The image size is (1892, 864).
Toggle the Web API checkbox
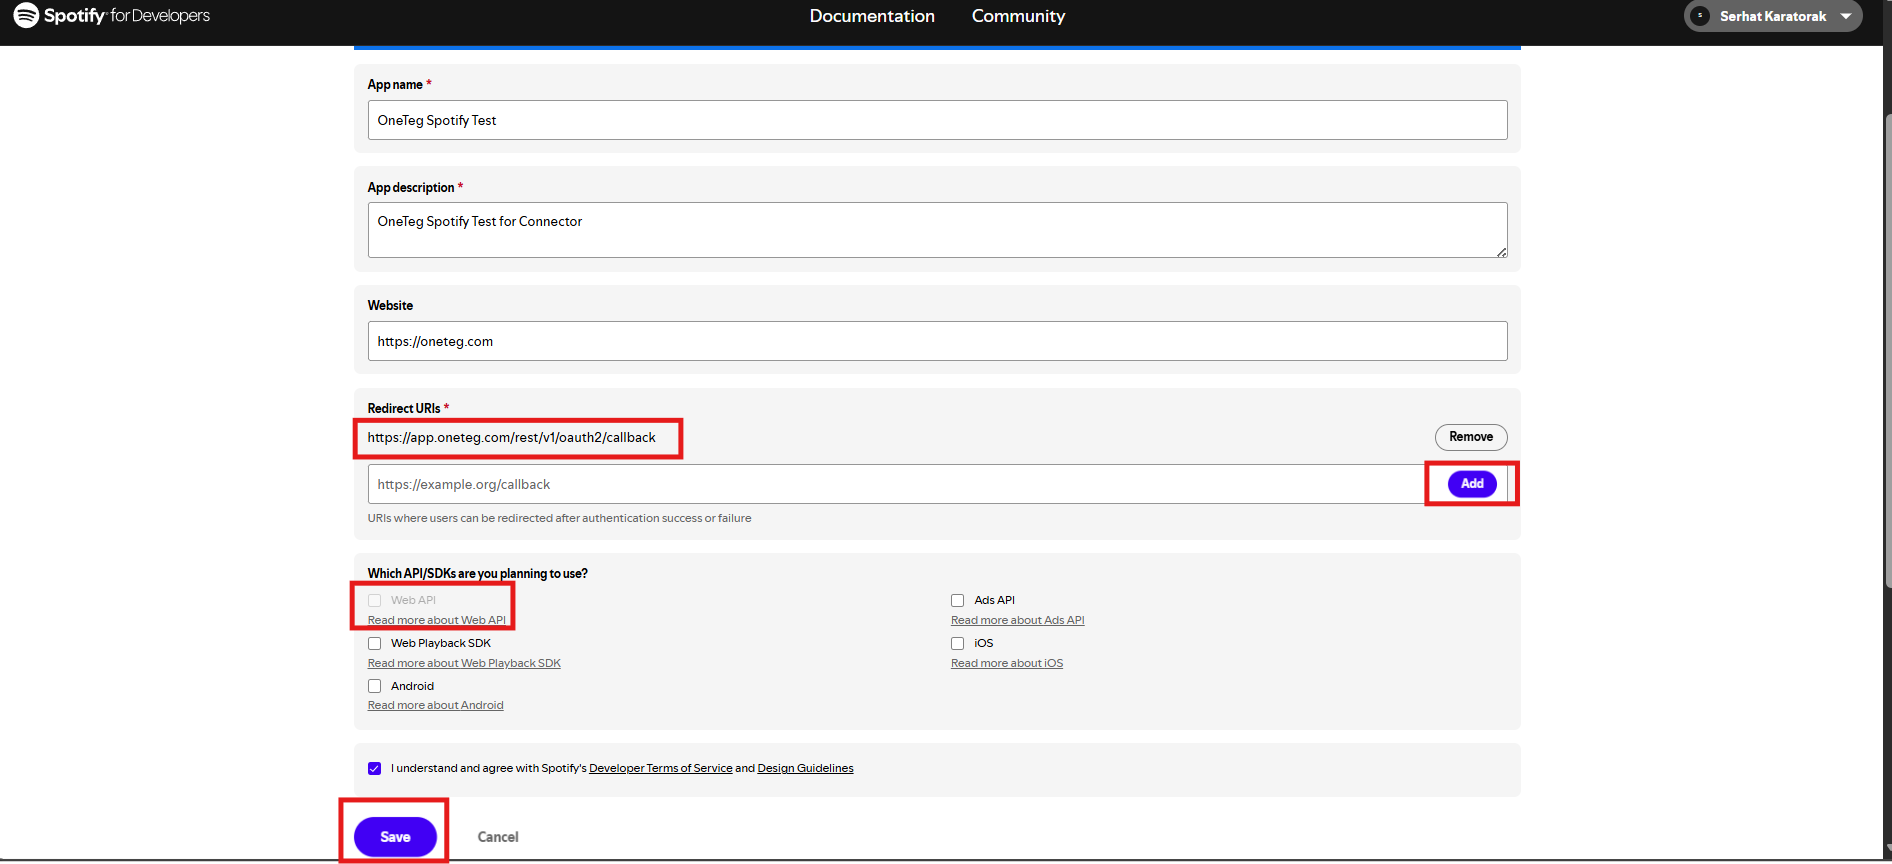tap(375, 600)
